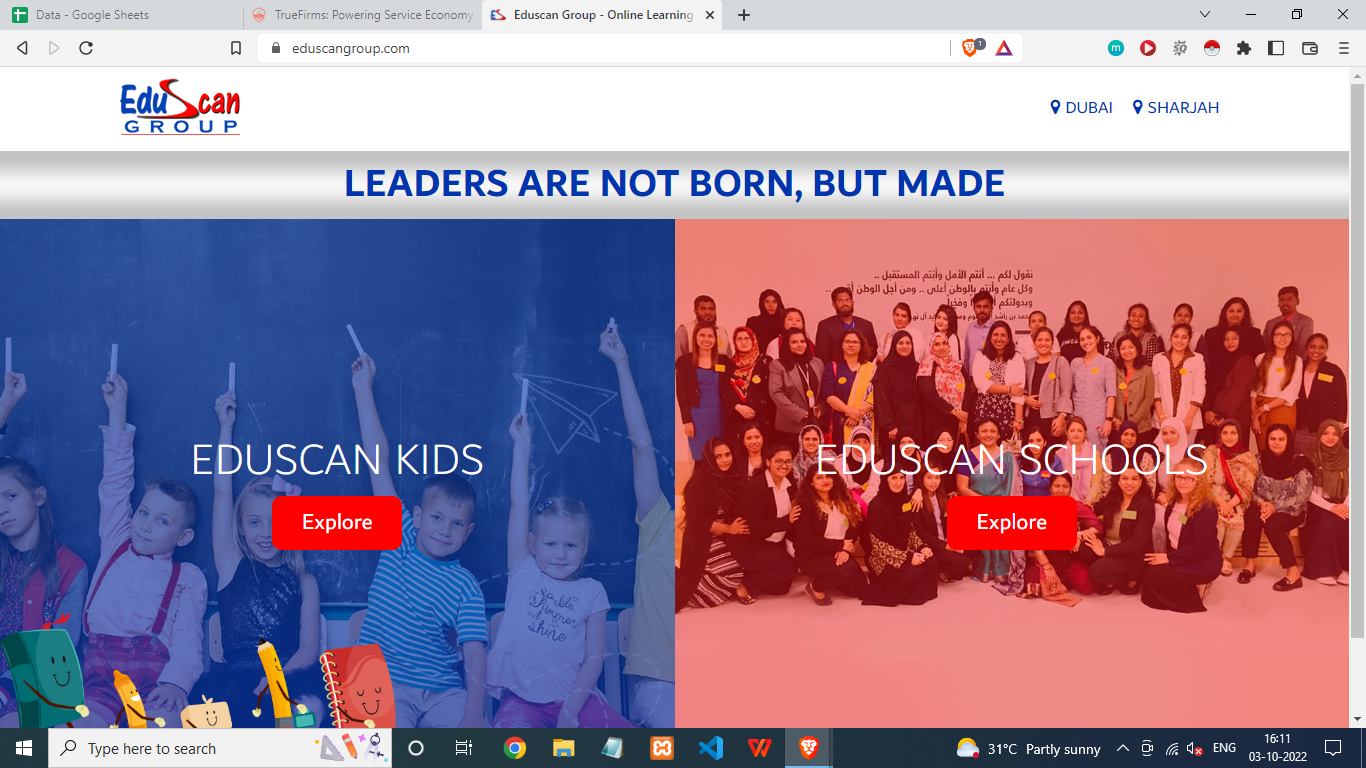Screen dimensions: 1366x768
Task: Click the teal 'm' extension icon
Action: pos(1116,48)
